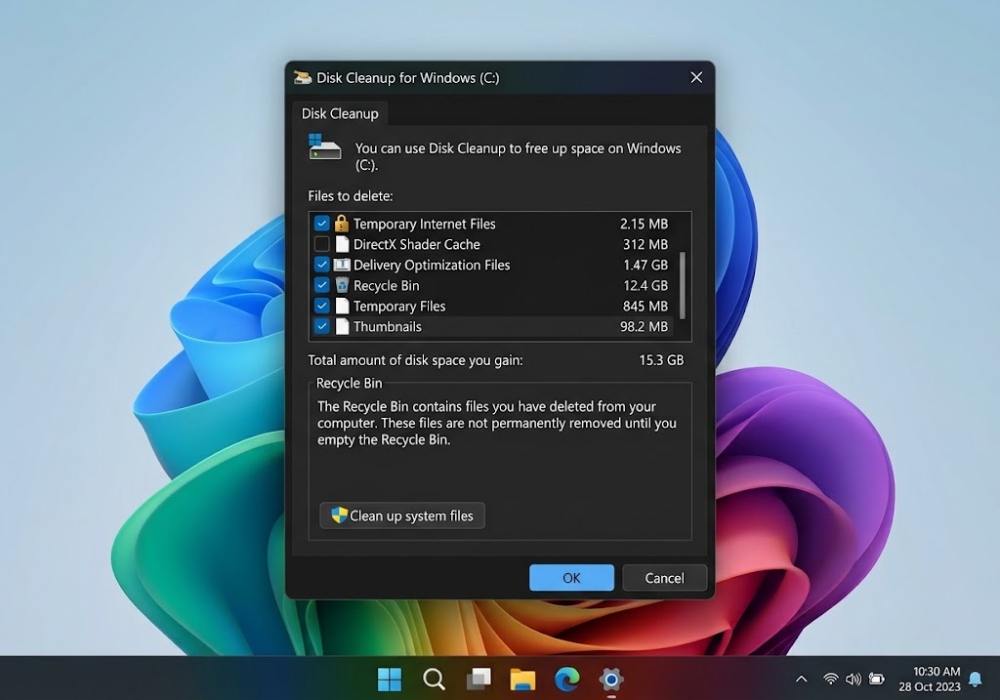Image resolution: width=1000 pixels, height=700 pixels.
Task: Open Task View from the taskbar
Action: pos(478,679)
